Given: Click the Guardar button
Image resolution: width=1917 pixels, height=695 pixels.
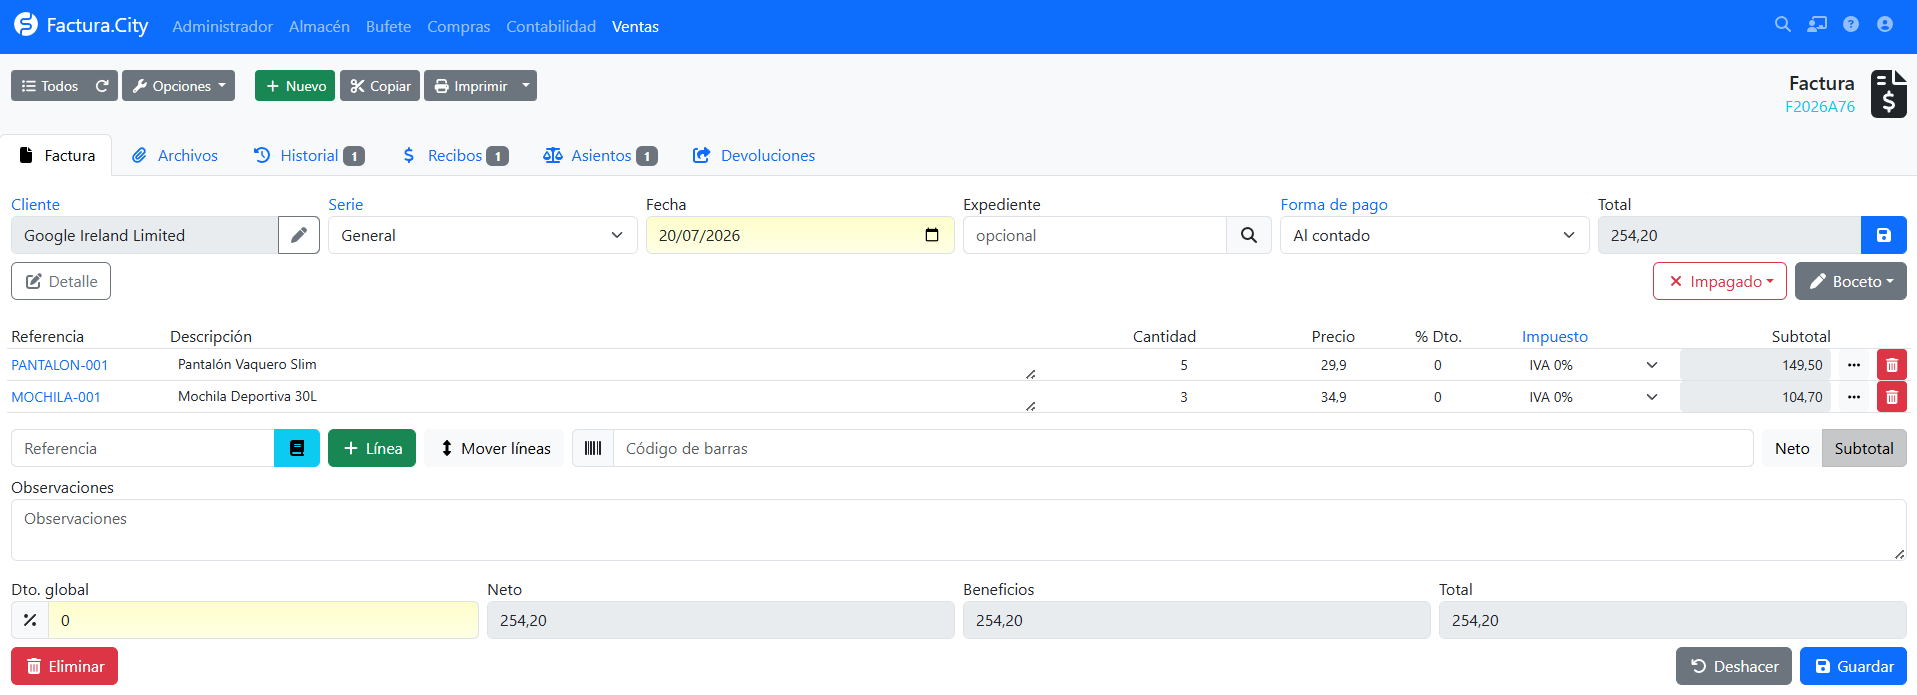Looking at the screenshot, I should tap(1853, 666).
